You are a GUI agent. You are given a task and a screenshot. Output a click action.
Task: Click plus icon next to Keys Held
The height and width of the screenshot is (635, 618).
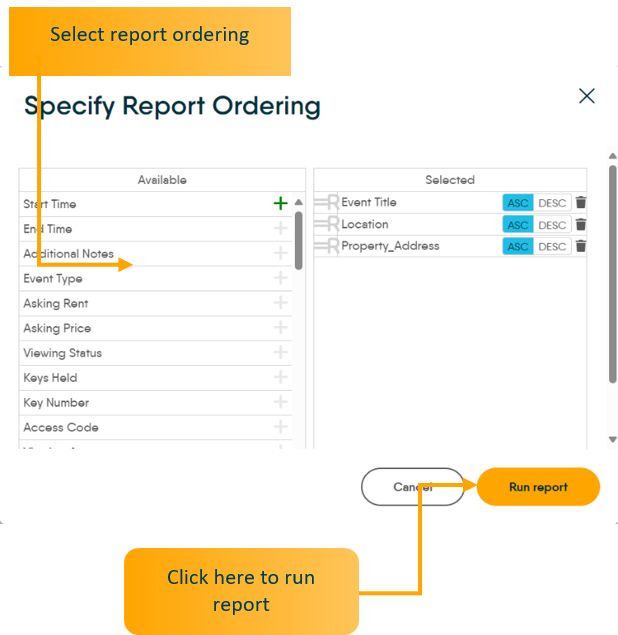[280, 377]
